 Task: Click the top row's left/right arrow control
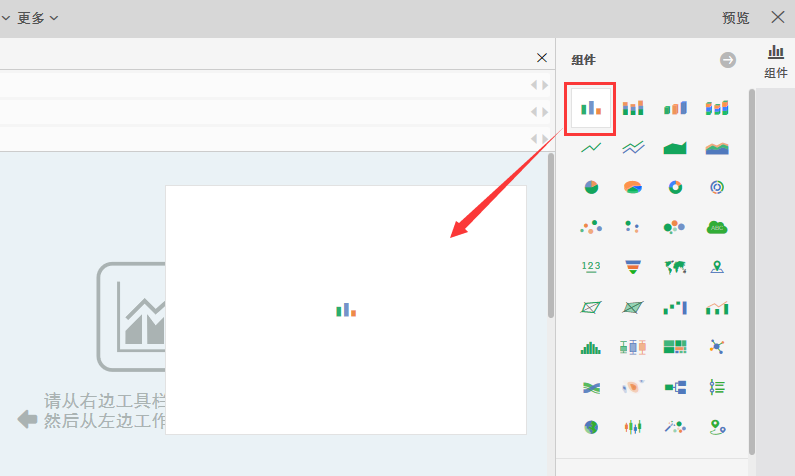point(539,85)
